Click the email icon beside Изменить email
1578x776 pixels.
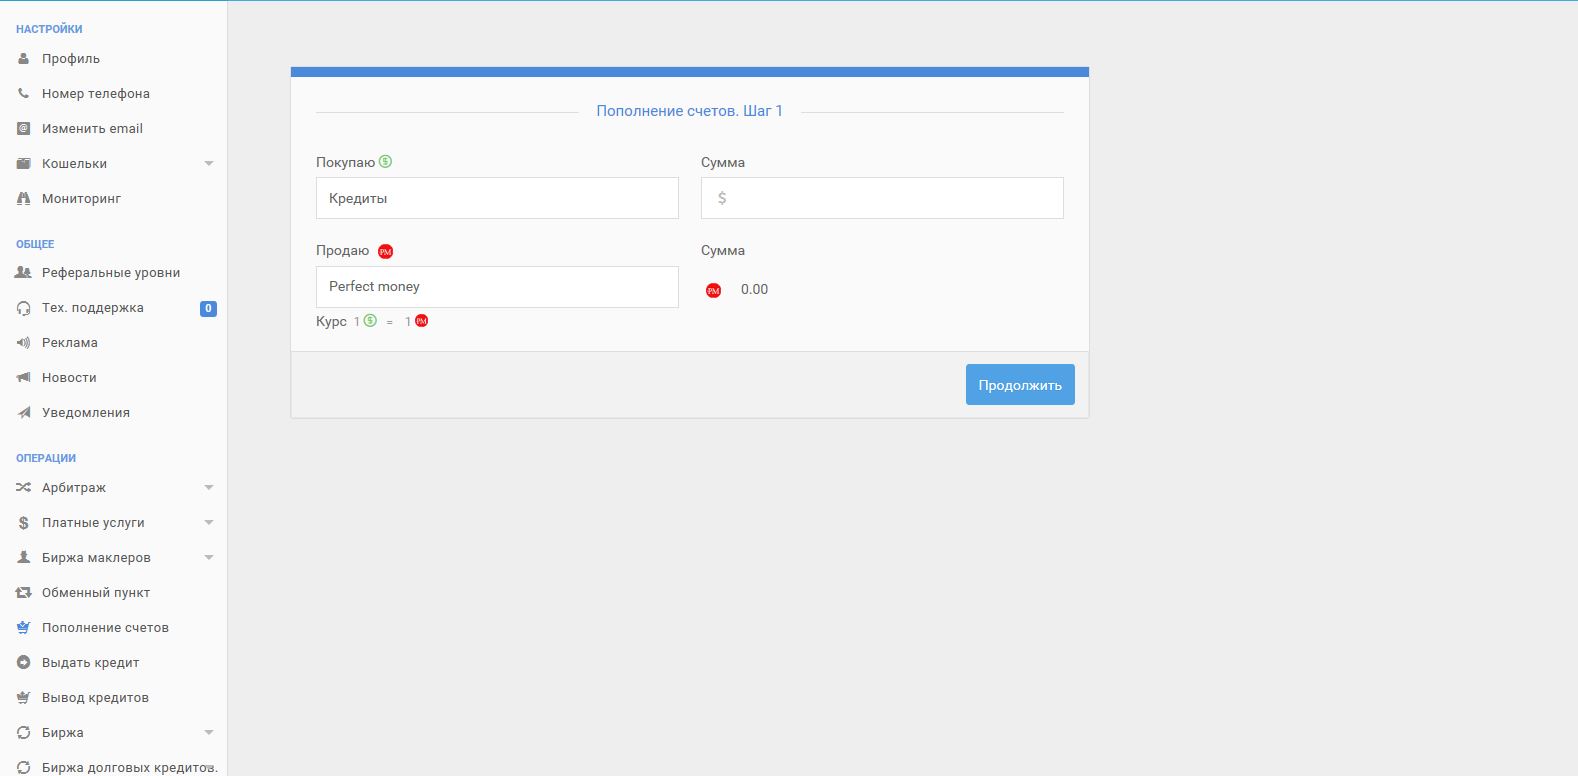(x=24, y=129)
